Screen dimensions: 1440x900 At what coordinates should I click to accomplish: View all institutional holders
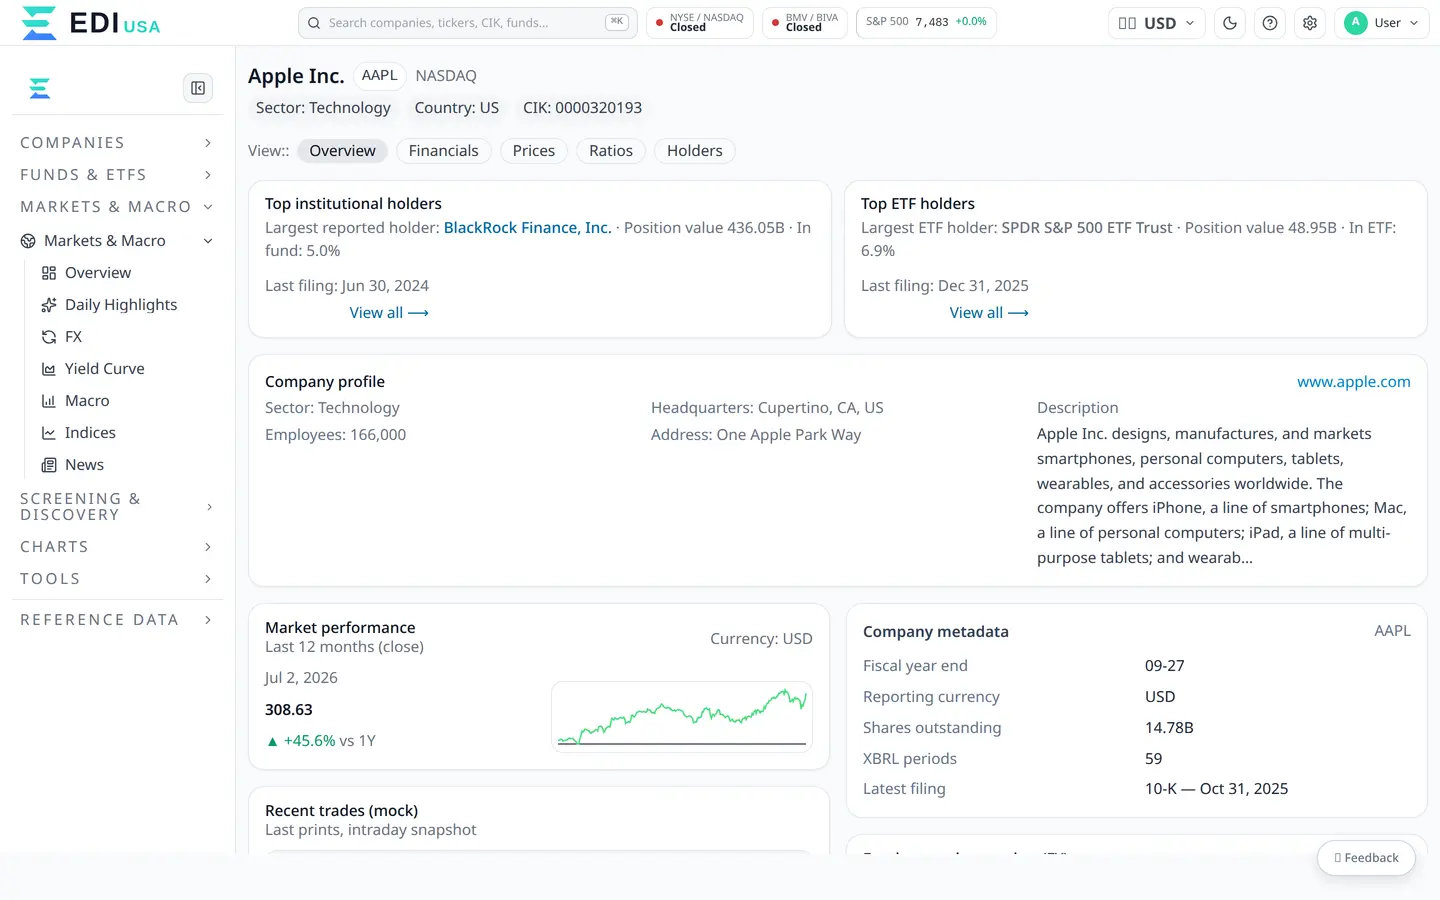(x=389, y=313)
